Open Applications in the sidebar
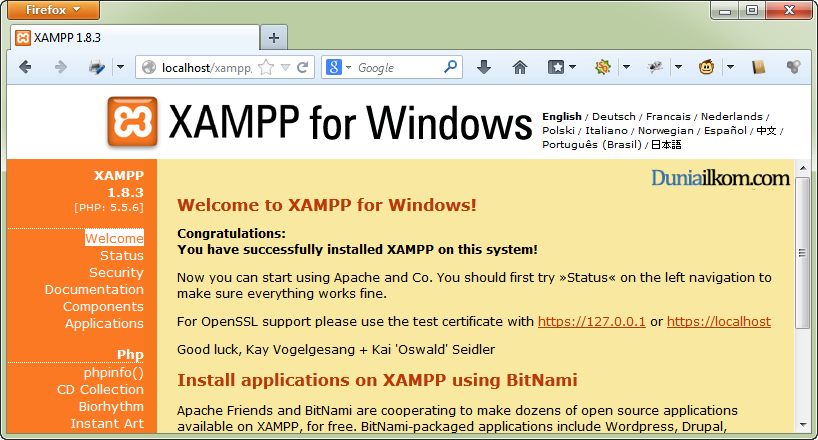Image resolution: width=818 pixels, height=440 pixels. pos(104,324)
